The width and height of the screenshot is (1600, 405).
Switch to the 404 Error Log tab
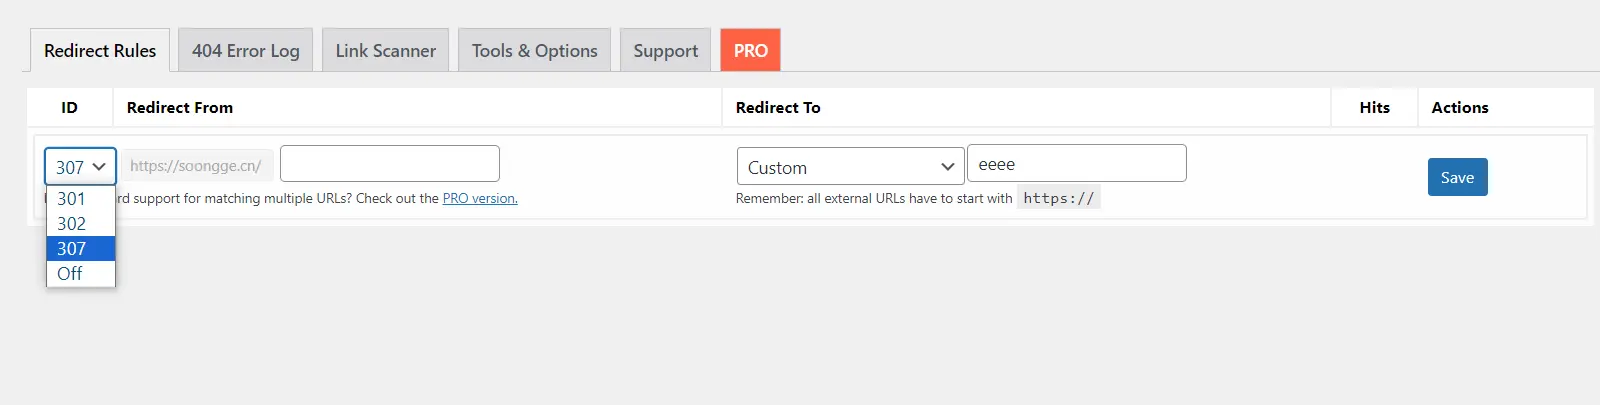(x=245, y=51)
